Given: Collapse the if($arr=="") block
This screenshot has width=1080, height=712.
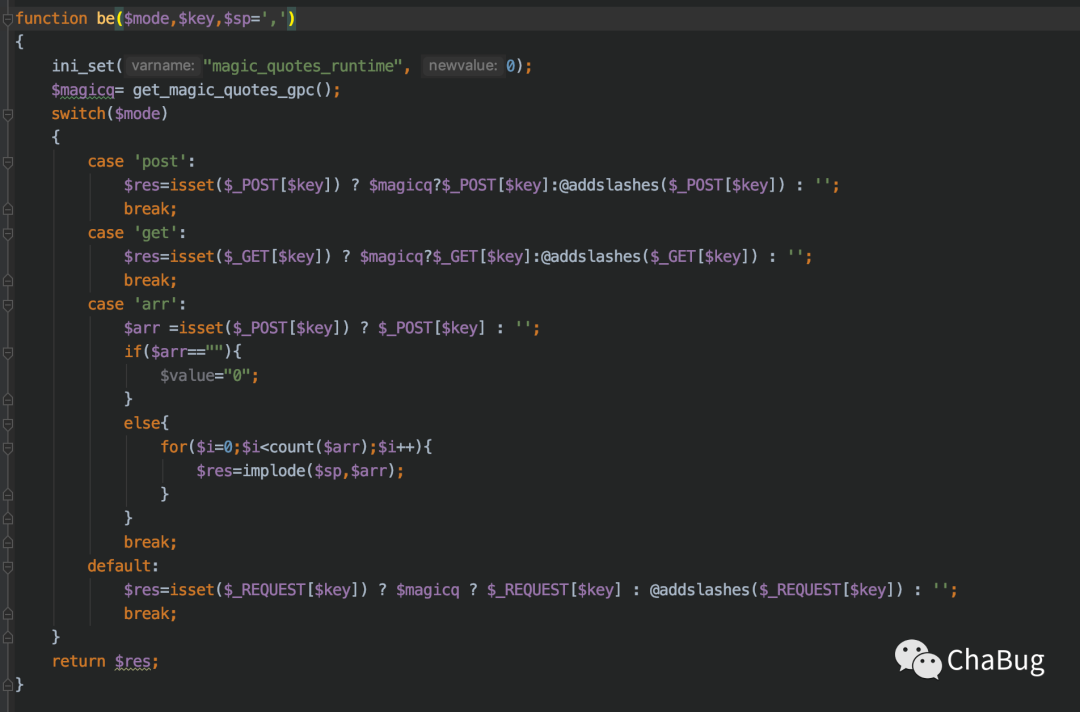Looking at the screenshot, I should 8,351.
